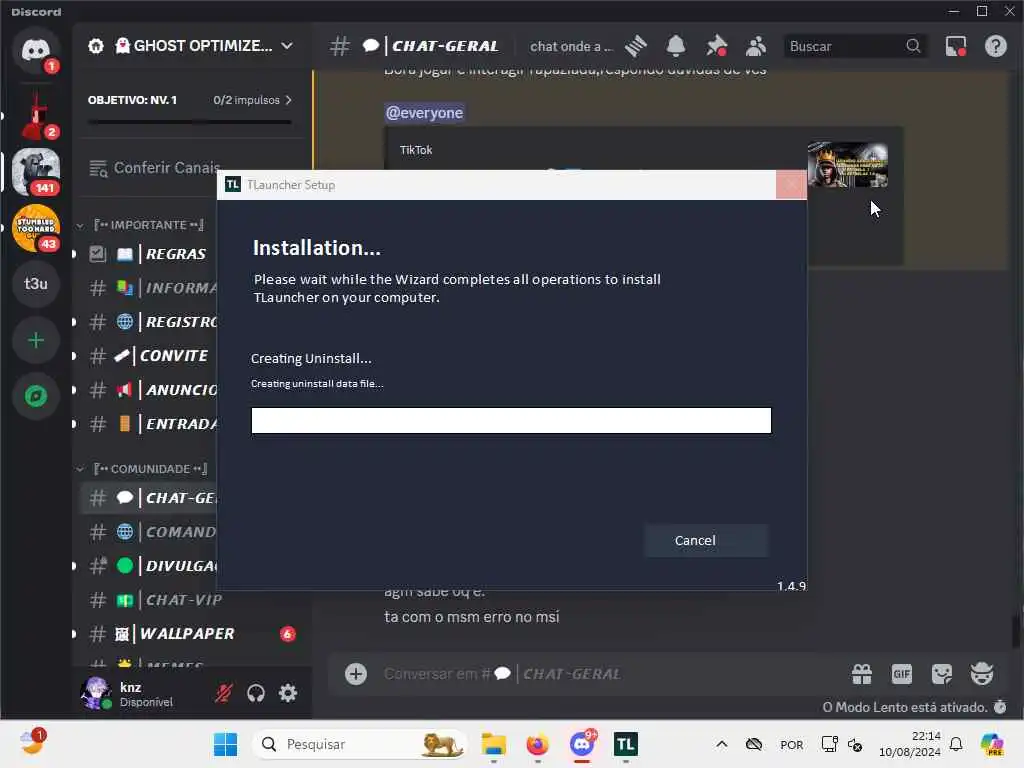Screen dimensions: 1024x768
Task: Show pinned messages pin icon
Action: point(716,46)
